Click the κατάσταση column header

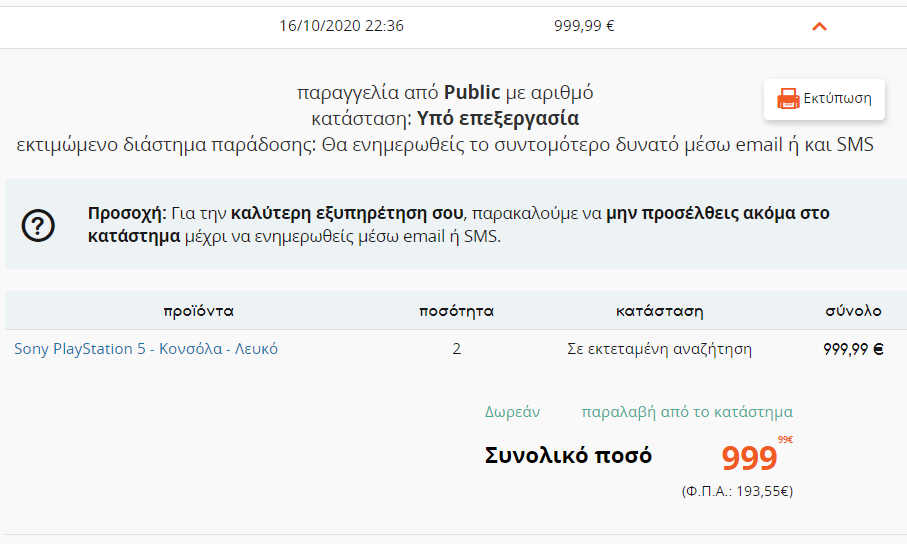tap(659, 311)
